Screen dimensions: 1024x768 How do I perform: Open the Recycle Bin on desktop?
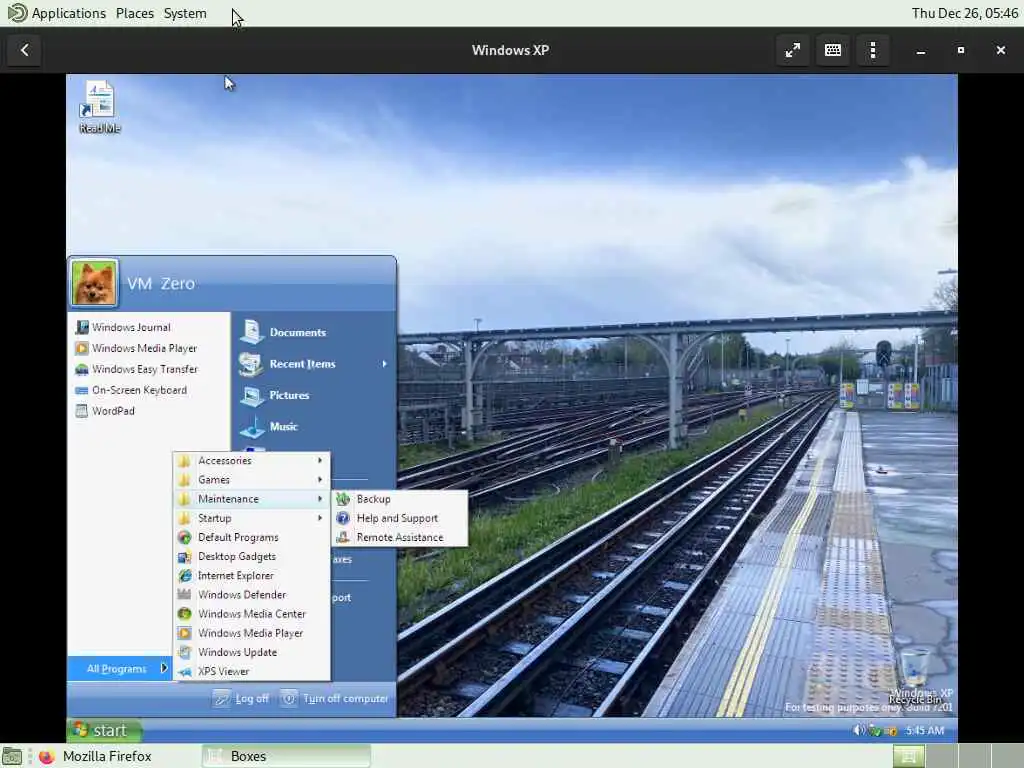916,676
